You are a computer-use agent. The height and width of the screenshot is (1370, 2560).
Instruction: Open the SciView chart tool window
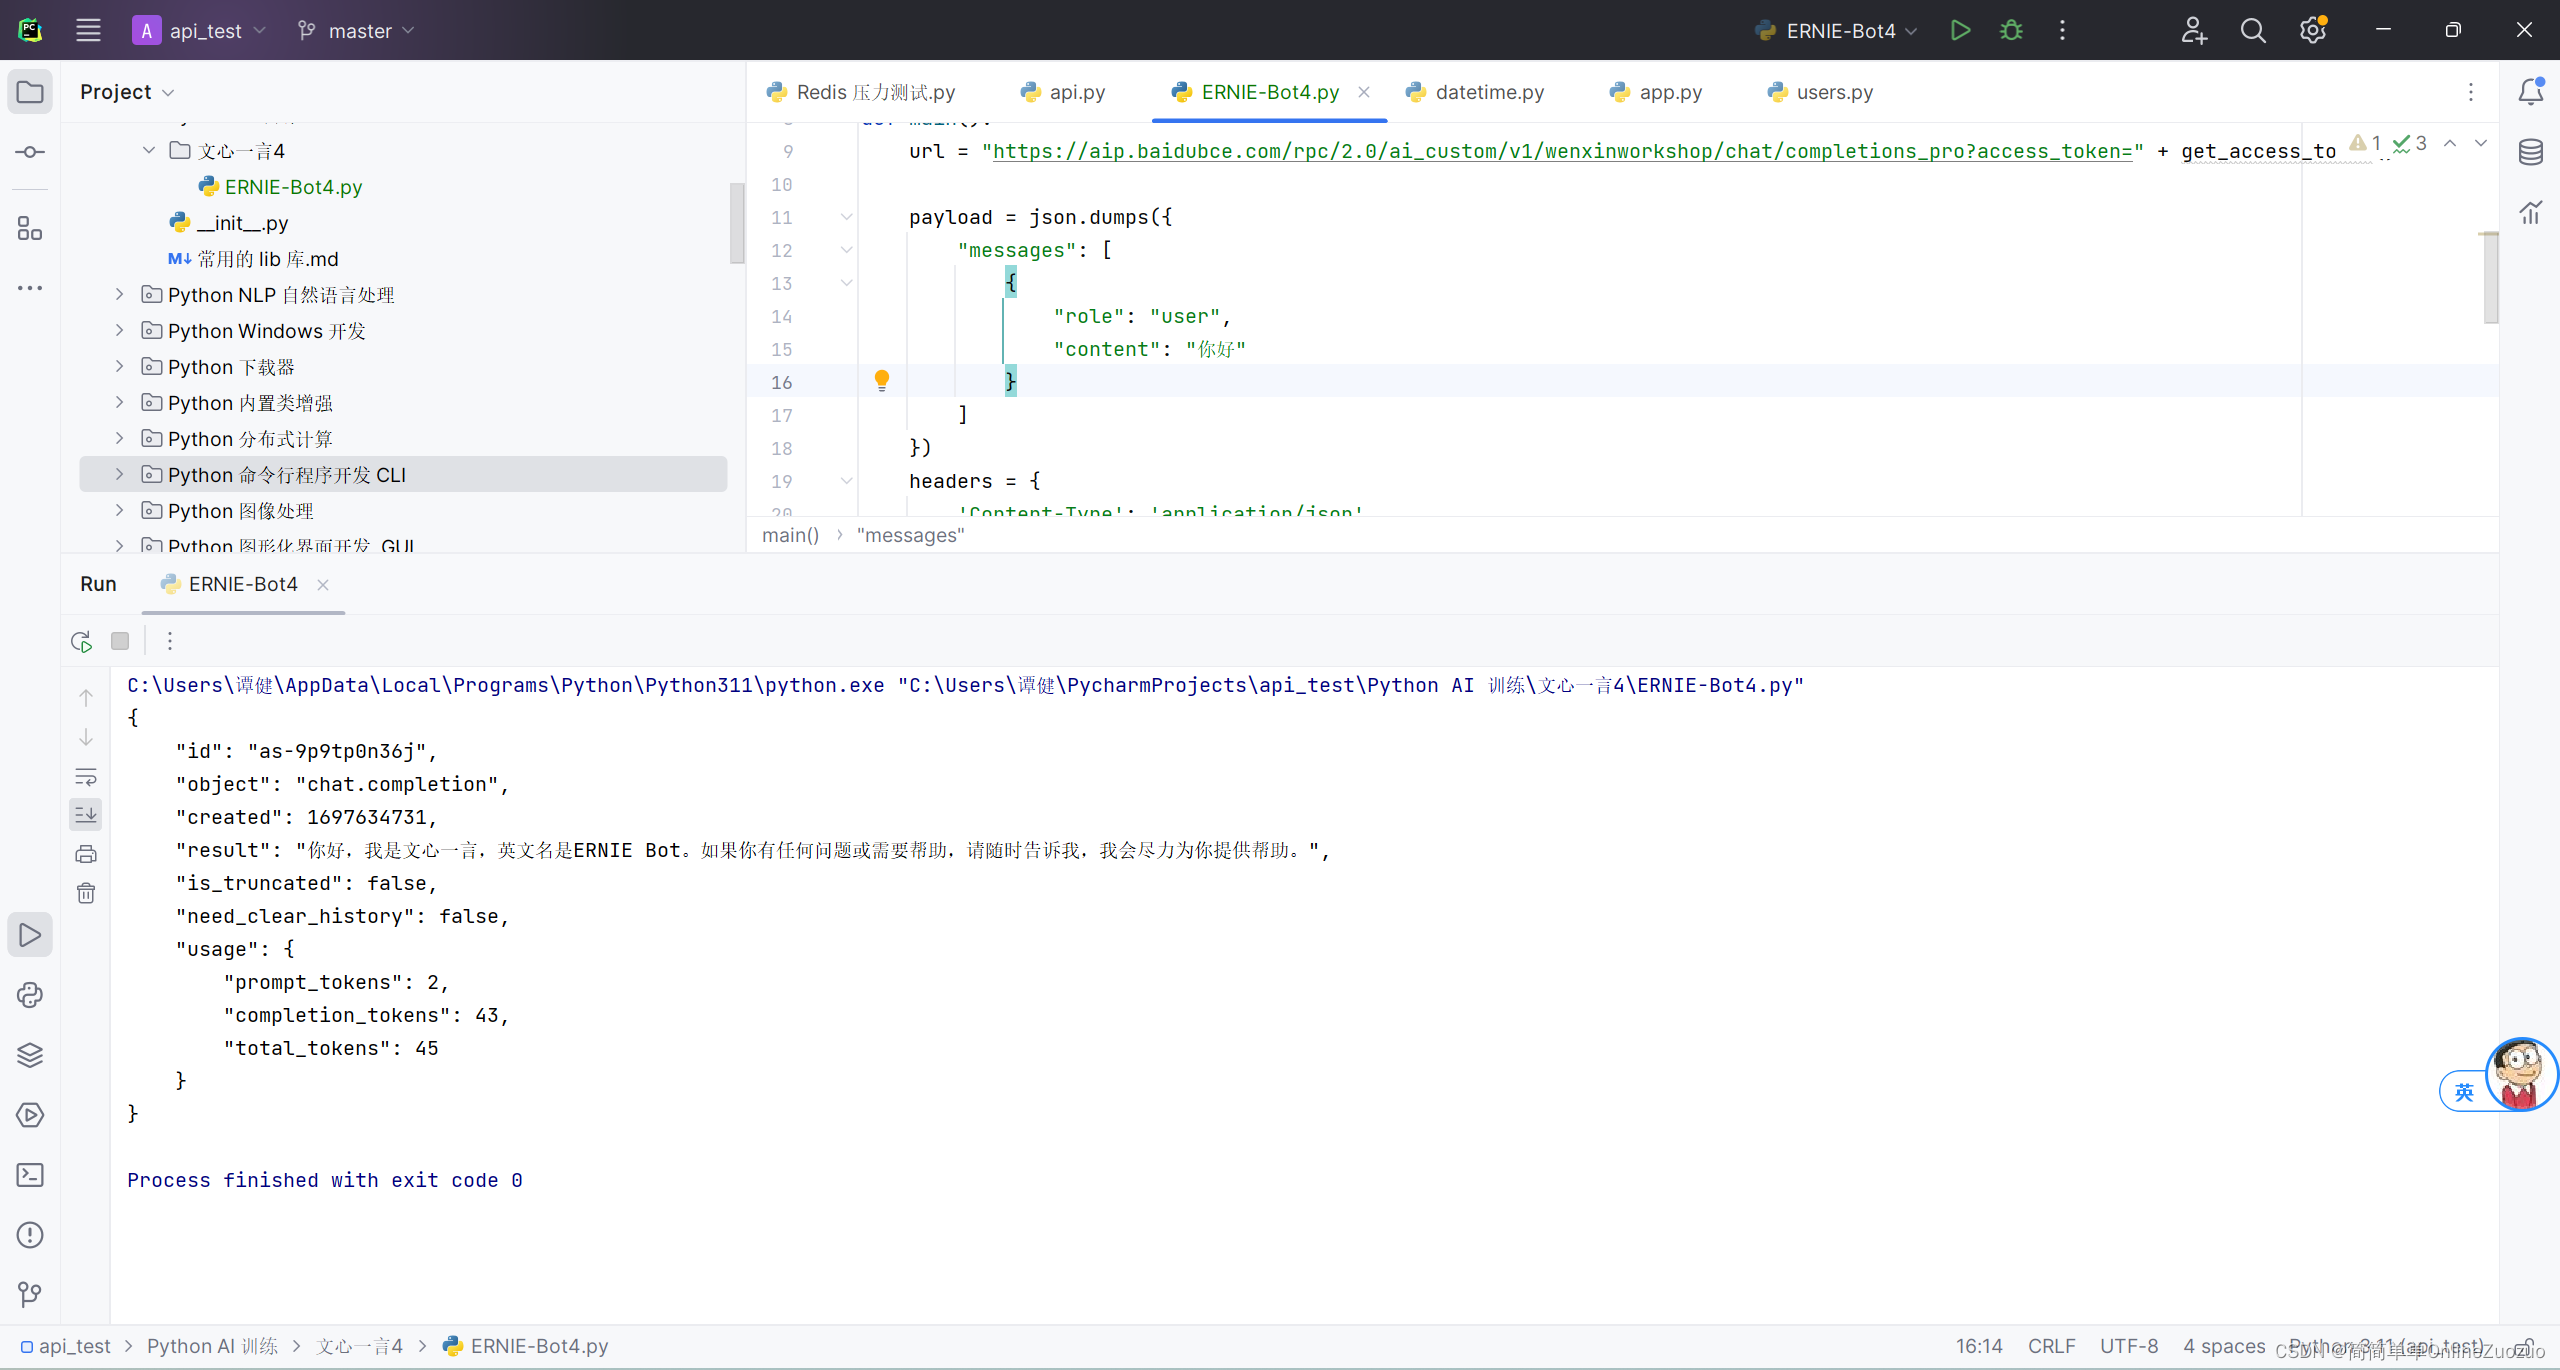tap(2531, 212)
